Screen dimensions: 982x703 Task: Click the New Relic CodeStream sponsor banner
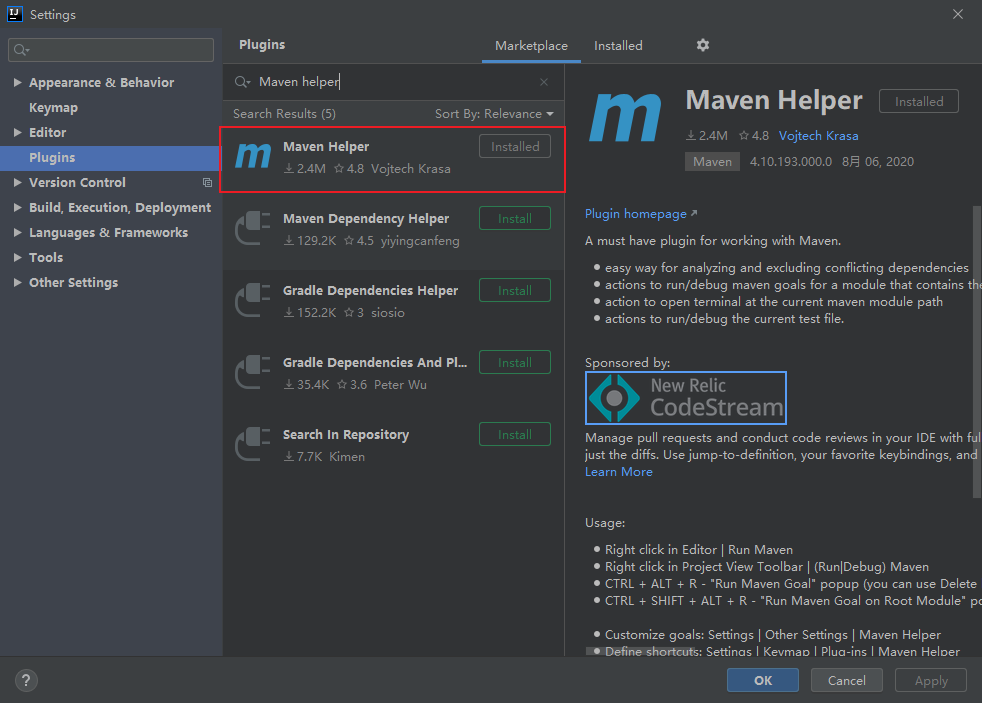coord(686,398)
